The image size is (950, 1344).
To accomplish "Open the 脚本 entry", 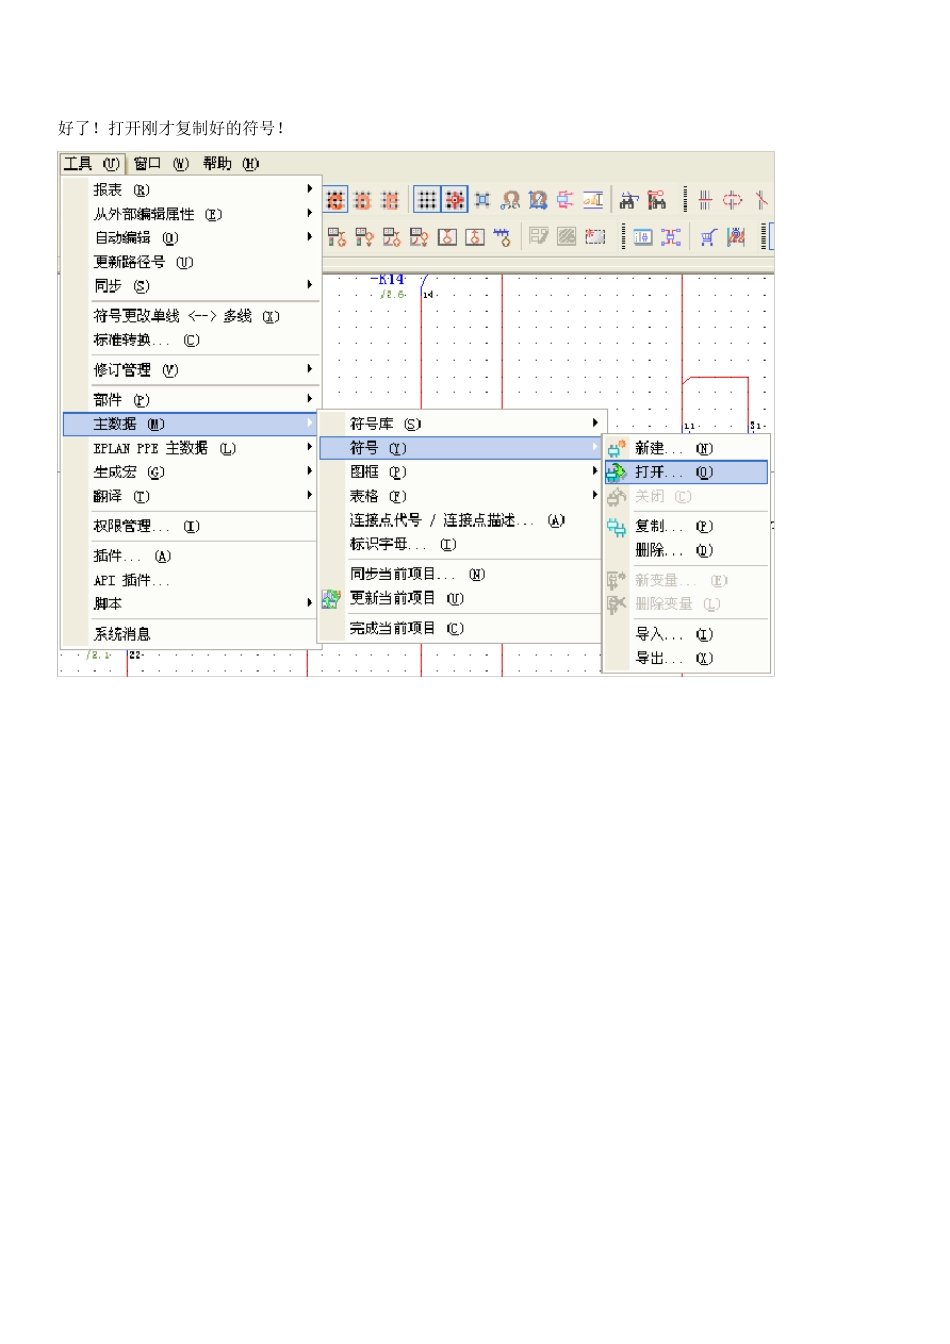I will (x=190, y=604).
